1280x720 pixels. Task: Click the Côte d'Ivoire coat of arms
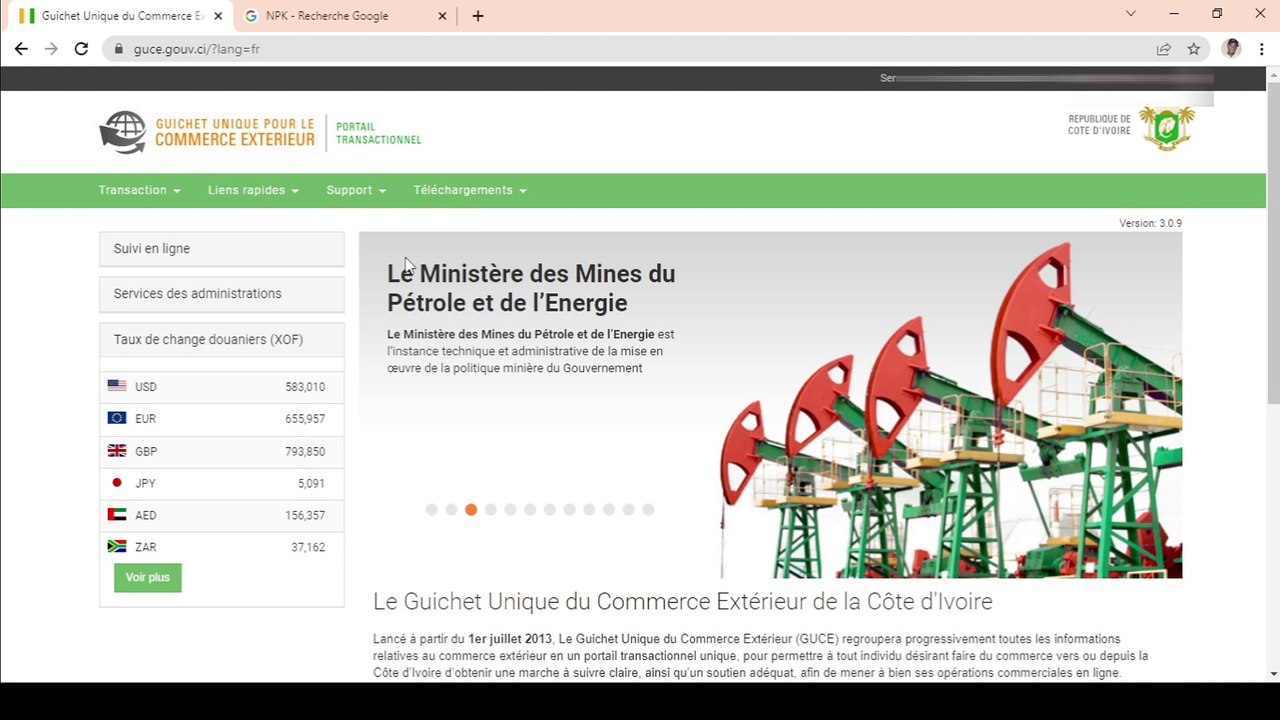tap(1167, 128)
